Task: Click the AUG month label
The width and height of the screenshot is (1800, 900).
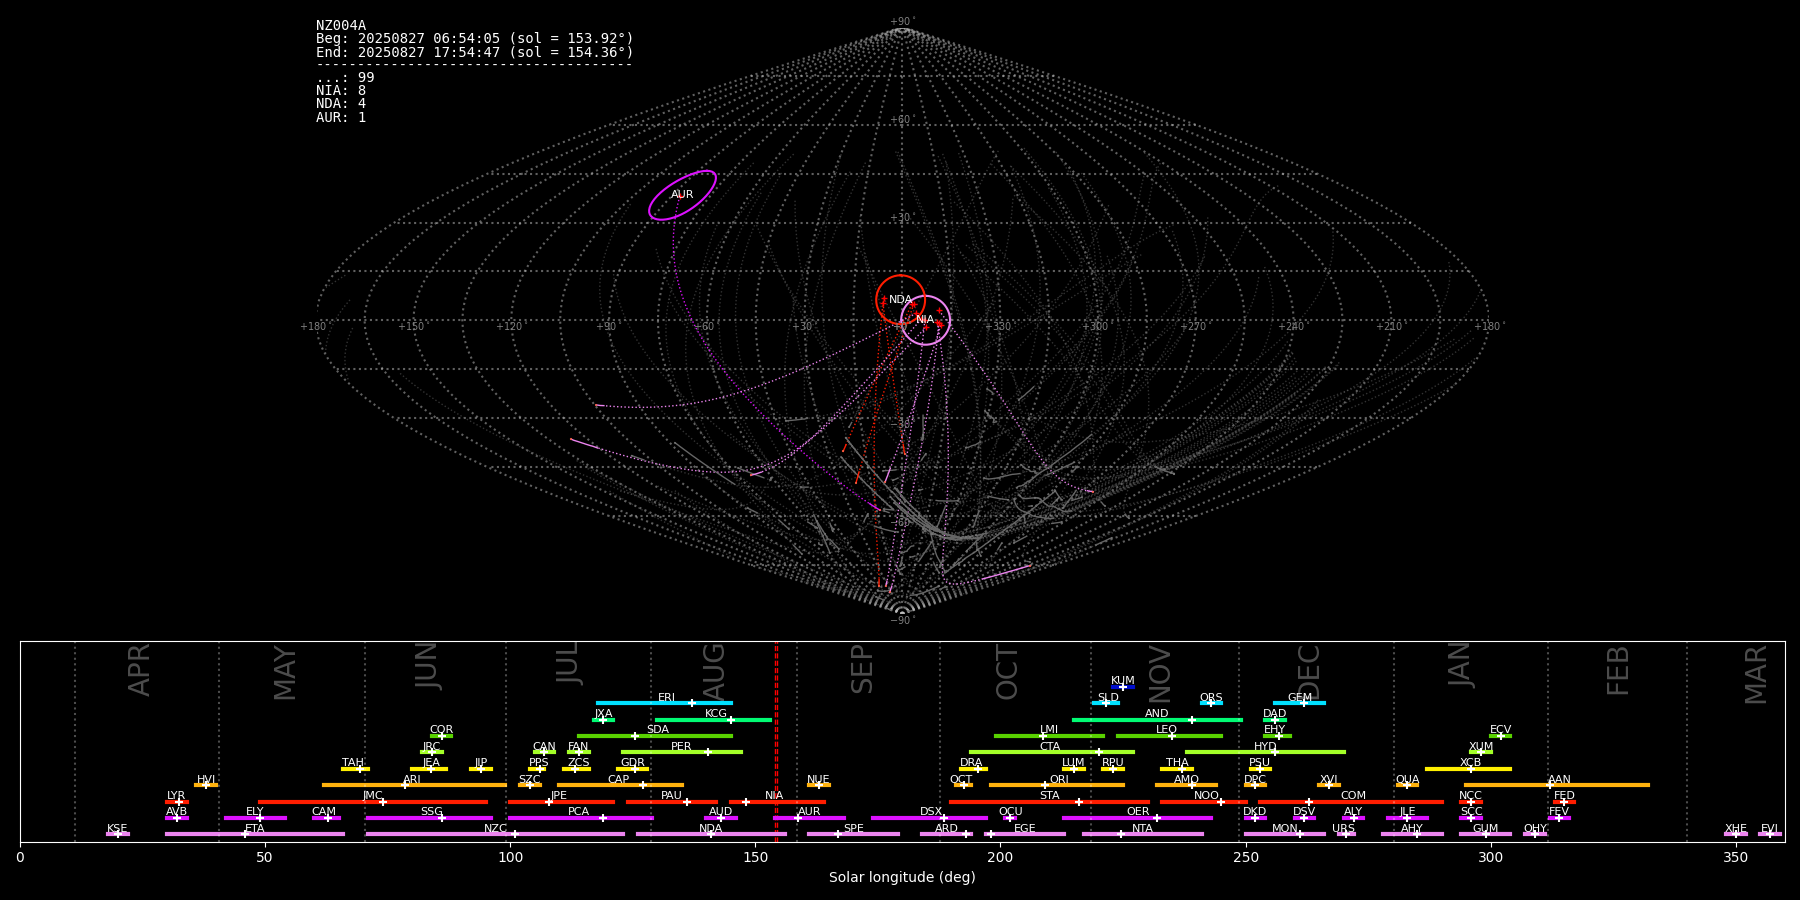Action: click(x=714, y=671)
